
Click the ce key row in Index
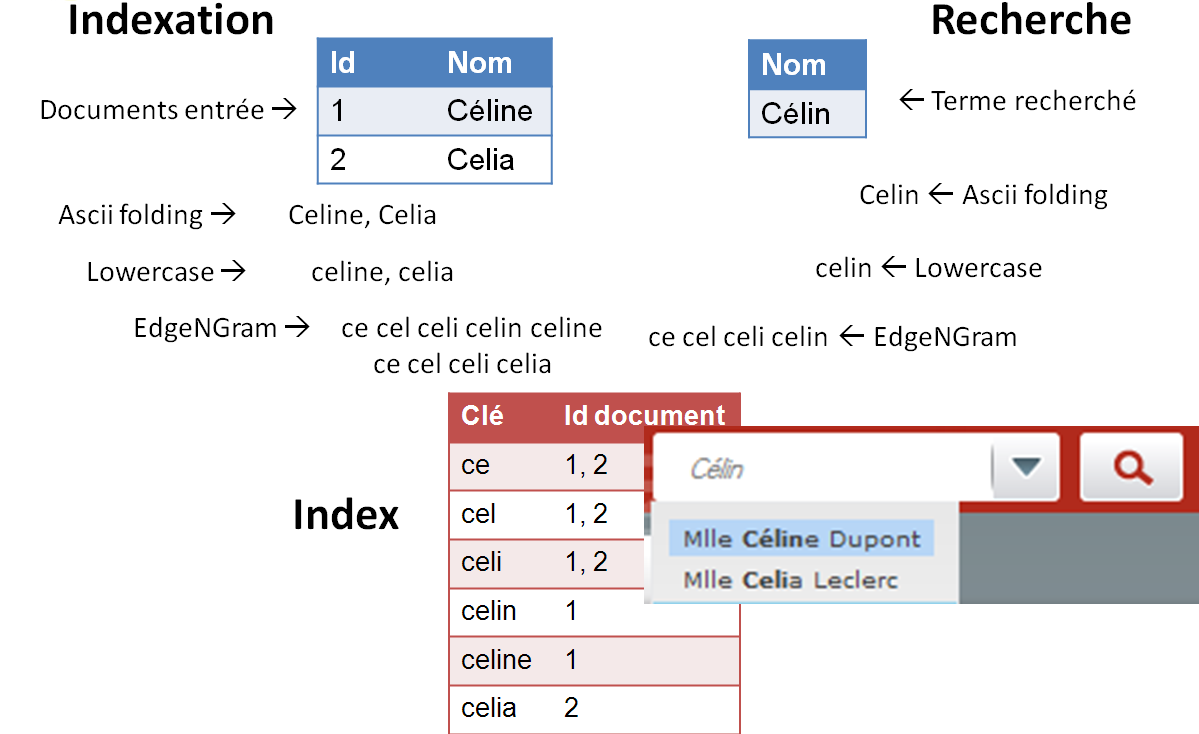548,466
